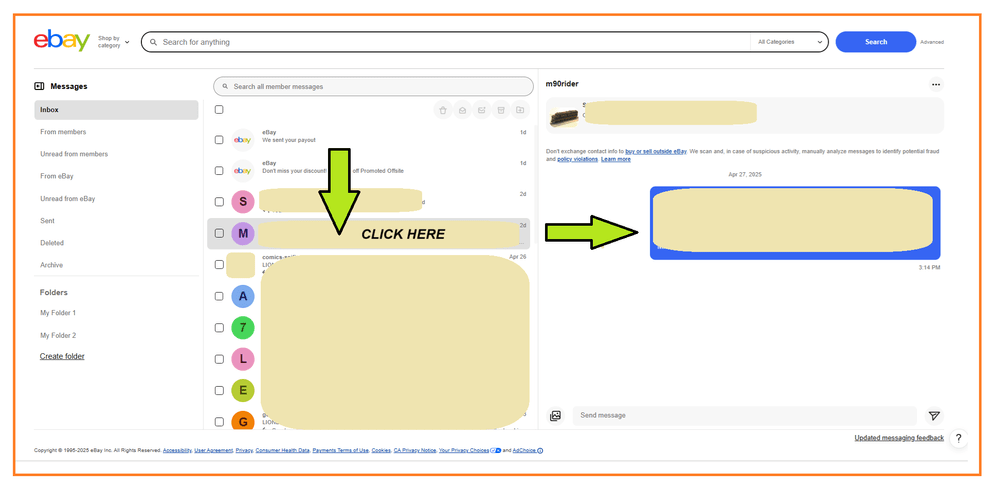
Task: Check the box for 'We sent your payout'
Action: [219, 139]
